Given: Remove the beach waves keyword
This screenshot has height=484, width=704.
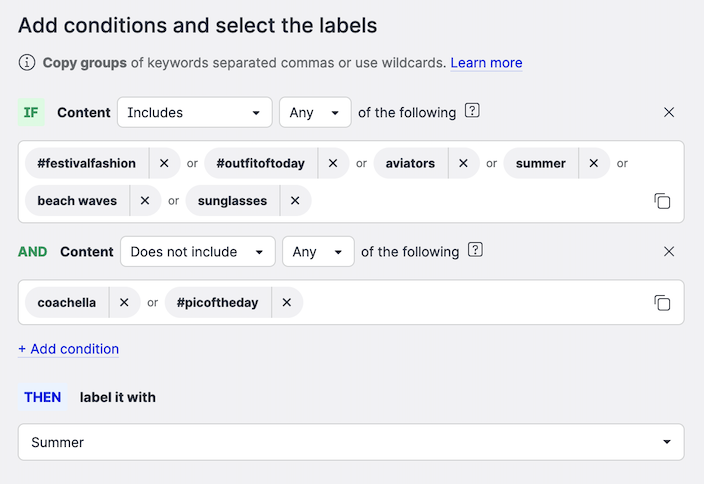Looking at the screenshot, I should [145, 201].
